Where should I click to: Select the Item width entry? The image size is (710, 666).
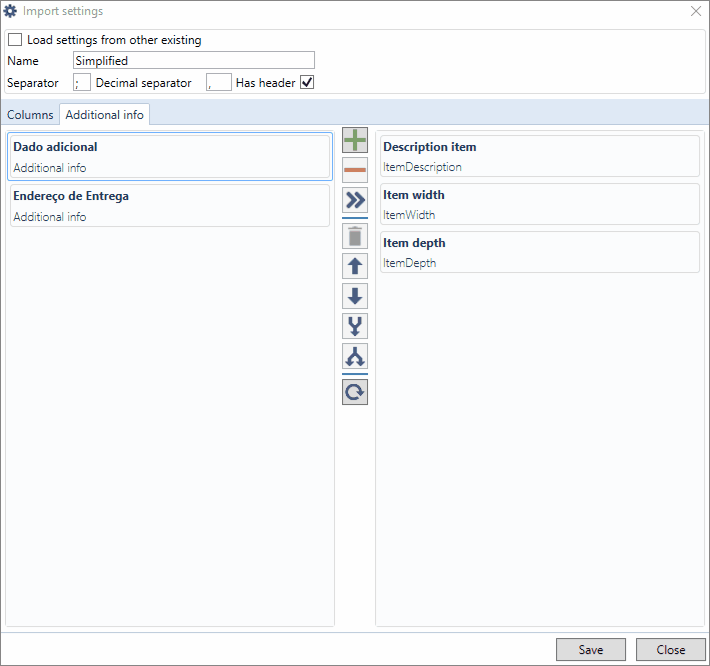click(x=540, y=204)
